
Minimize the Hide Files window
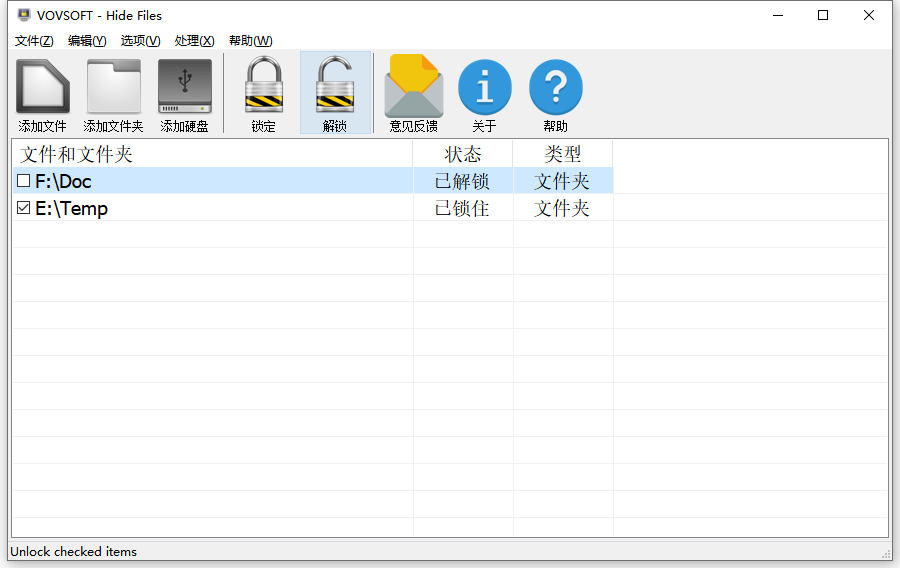(x=778, y=15)
